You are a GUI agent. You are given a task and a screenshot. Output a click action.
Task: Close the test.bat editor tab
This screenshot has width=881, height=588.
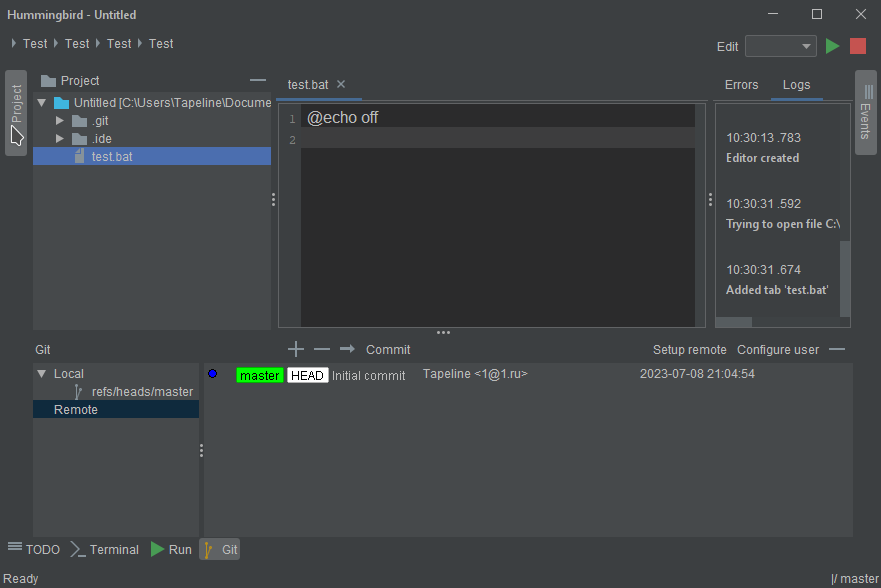341,85
